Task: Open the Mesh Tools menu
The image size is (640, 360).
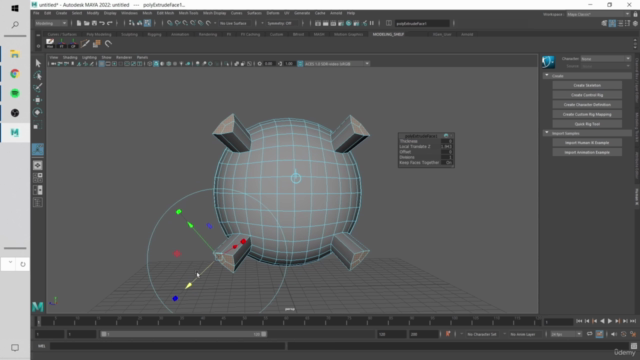Action: click(x=188, y=13)
